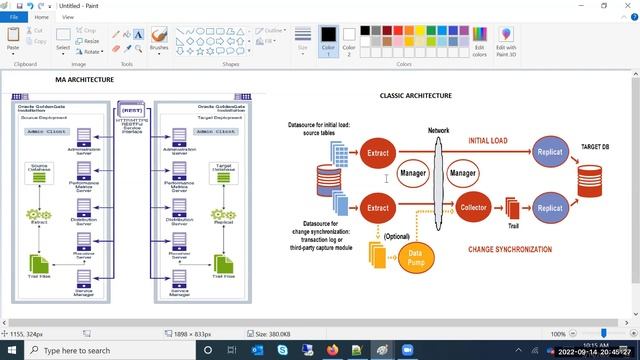This screenshot has width=640, height=360.
Task: Choose the Five-point star shape
Action: [200, 51]
